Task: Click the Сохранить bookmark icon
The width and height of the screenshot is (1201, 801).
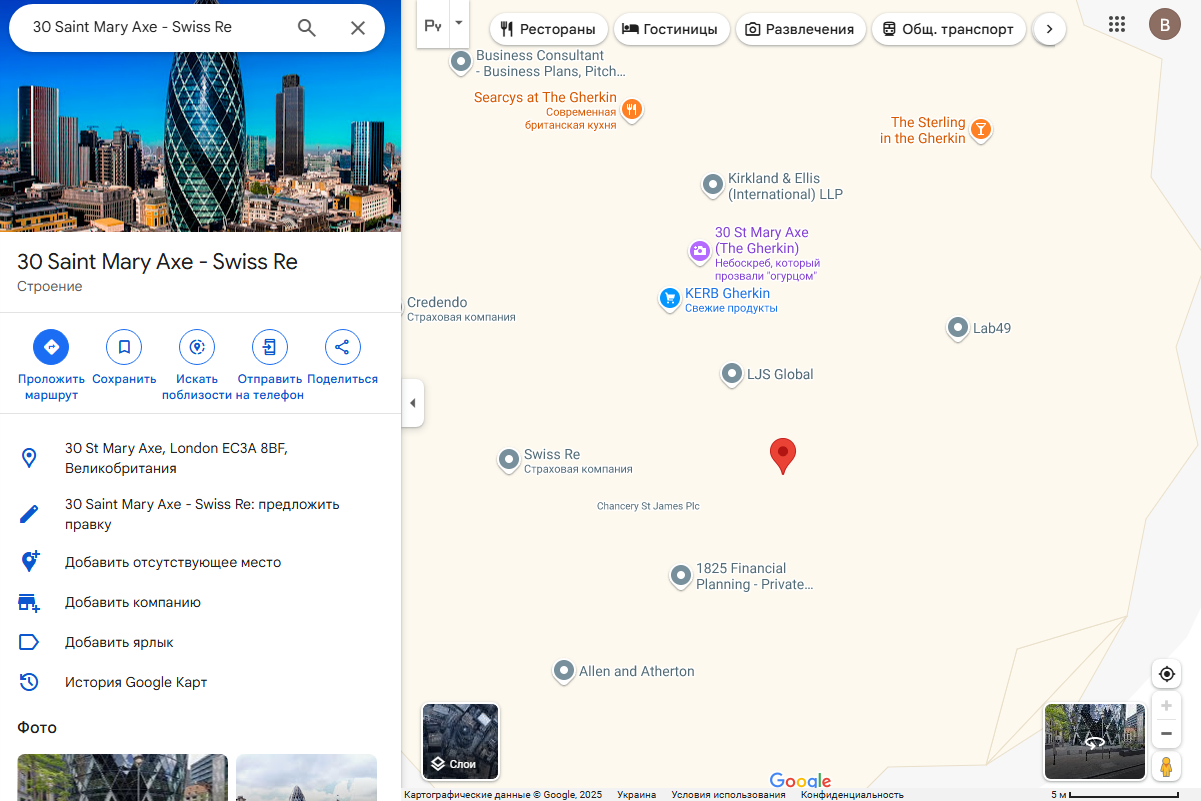Action: pos(124,347)
